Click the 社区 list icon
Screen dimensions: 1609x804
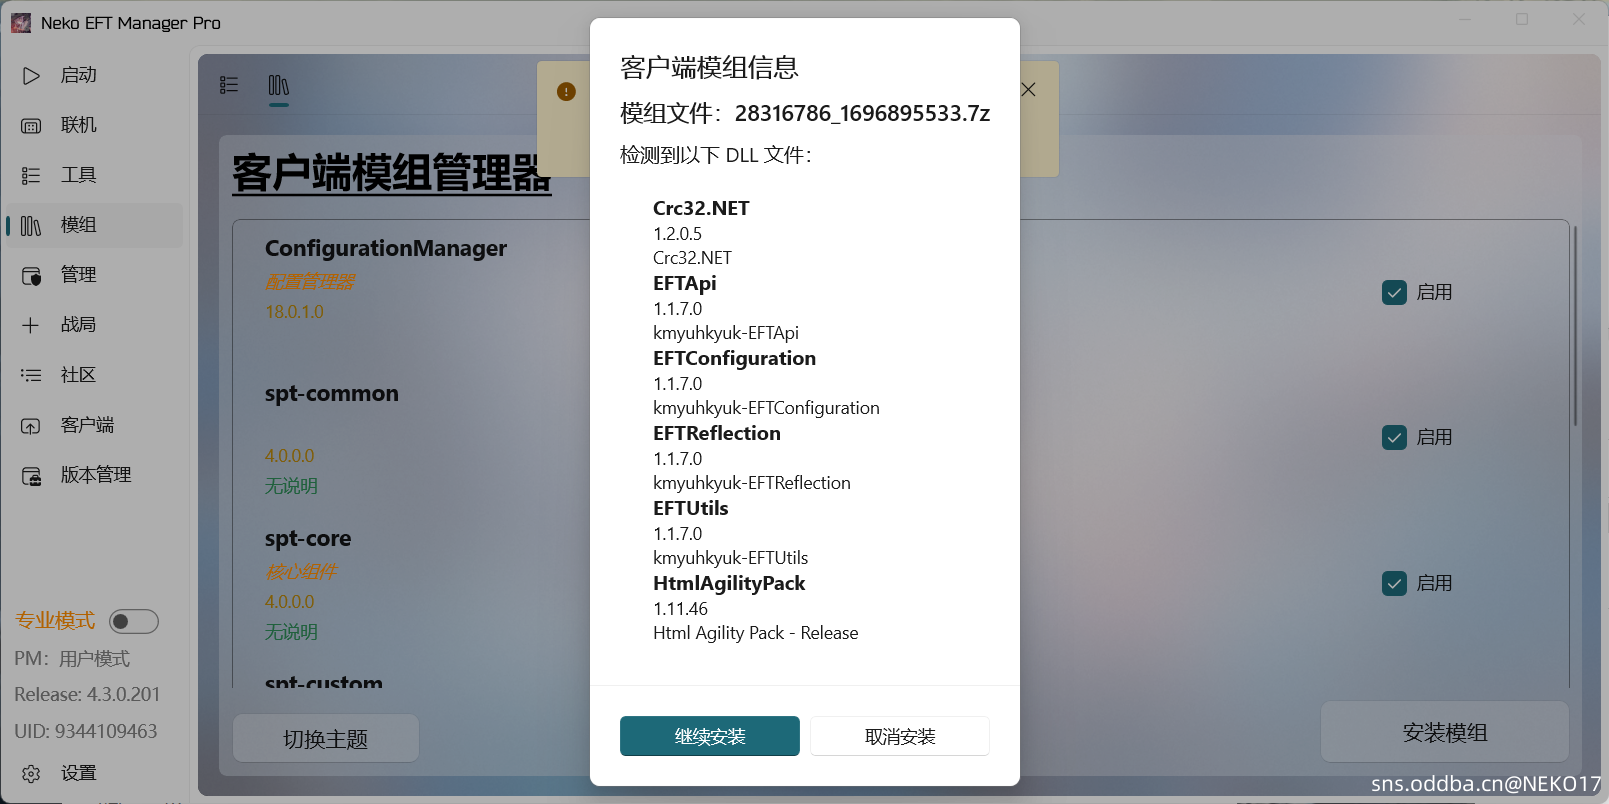pyautogui.click(x=31, y=375)
